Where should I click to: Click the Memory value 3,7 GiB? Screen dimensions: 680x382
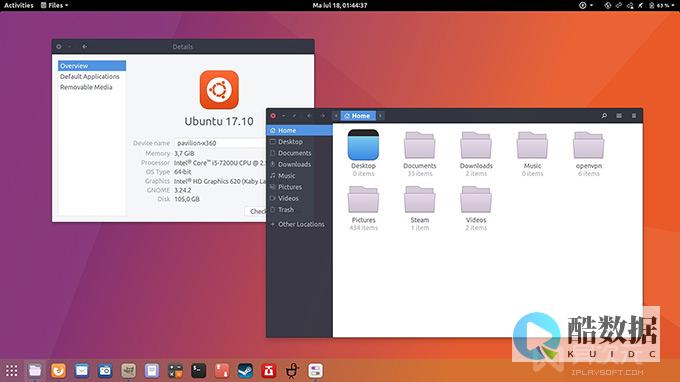pyautogui.click(x=184, y=153)
